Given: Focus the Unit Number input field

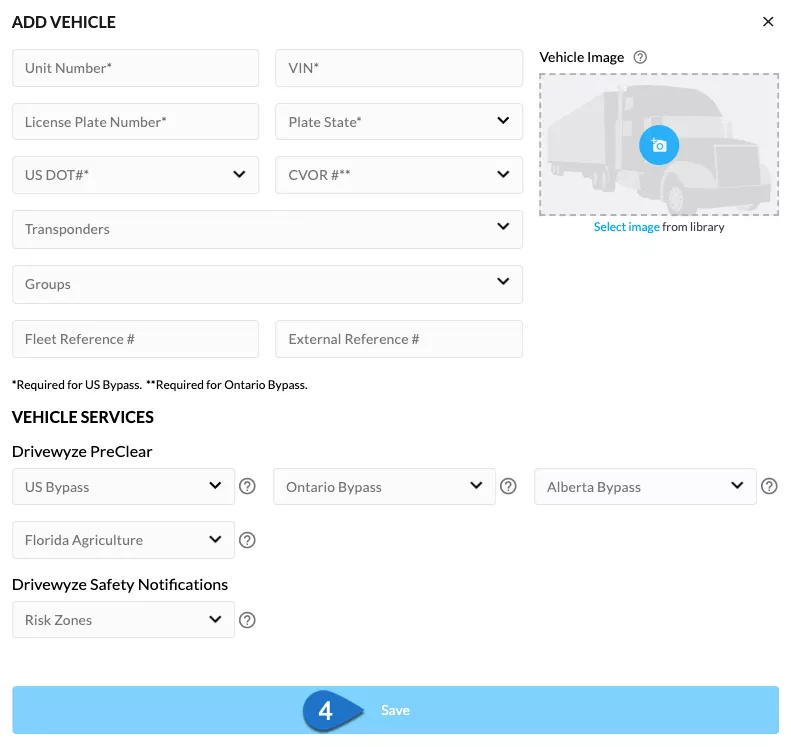Looking at the screenshot, I should click(x=135, y=68).
